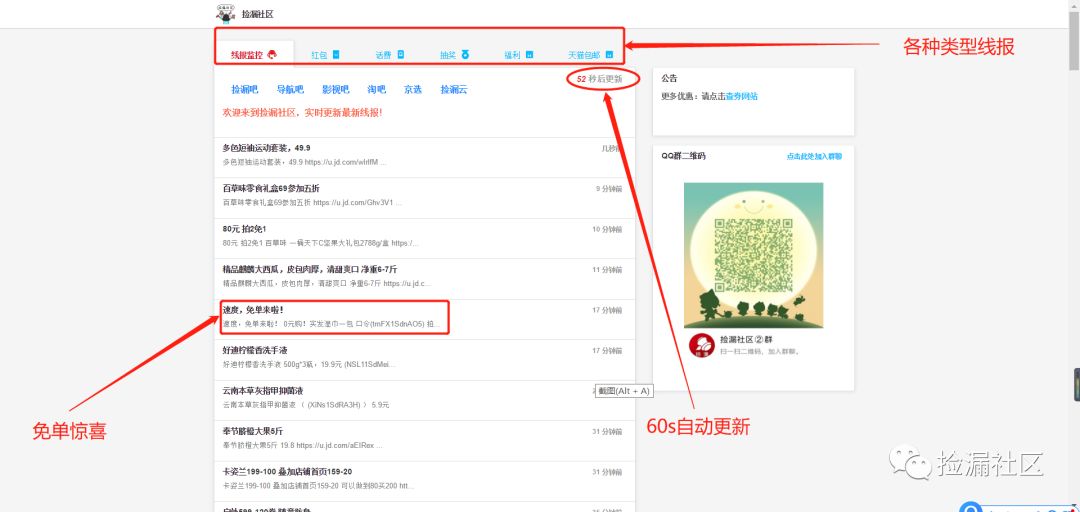The image size is (1080, 512).
Task: Click the 捡漏社区 ② 群 name text
Action: tap(747, 340)
